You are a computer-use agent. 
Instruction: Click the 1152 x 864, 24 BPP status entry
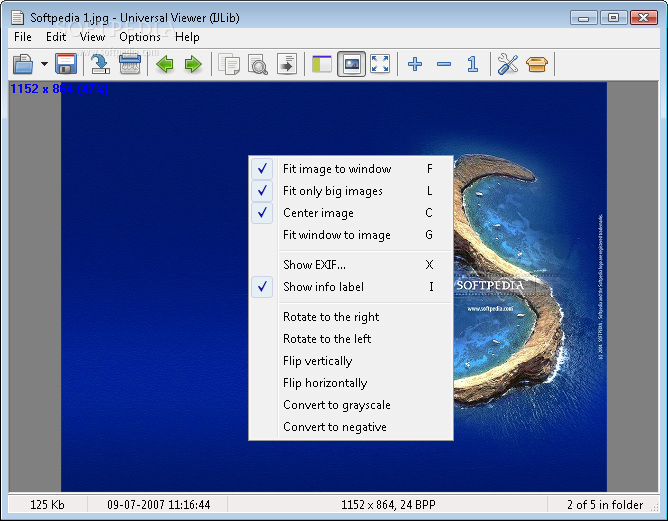388,505
